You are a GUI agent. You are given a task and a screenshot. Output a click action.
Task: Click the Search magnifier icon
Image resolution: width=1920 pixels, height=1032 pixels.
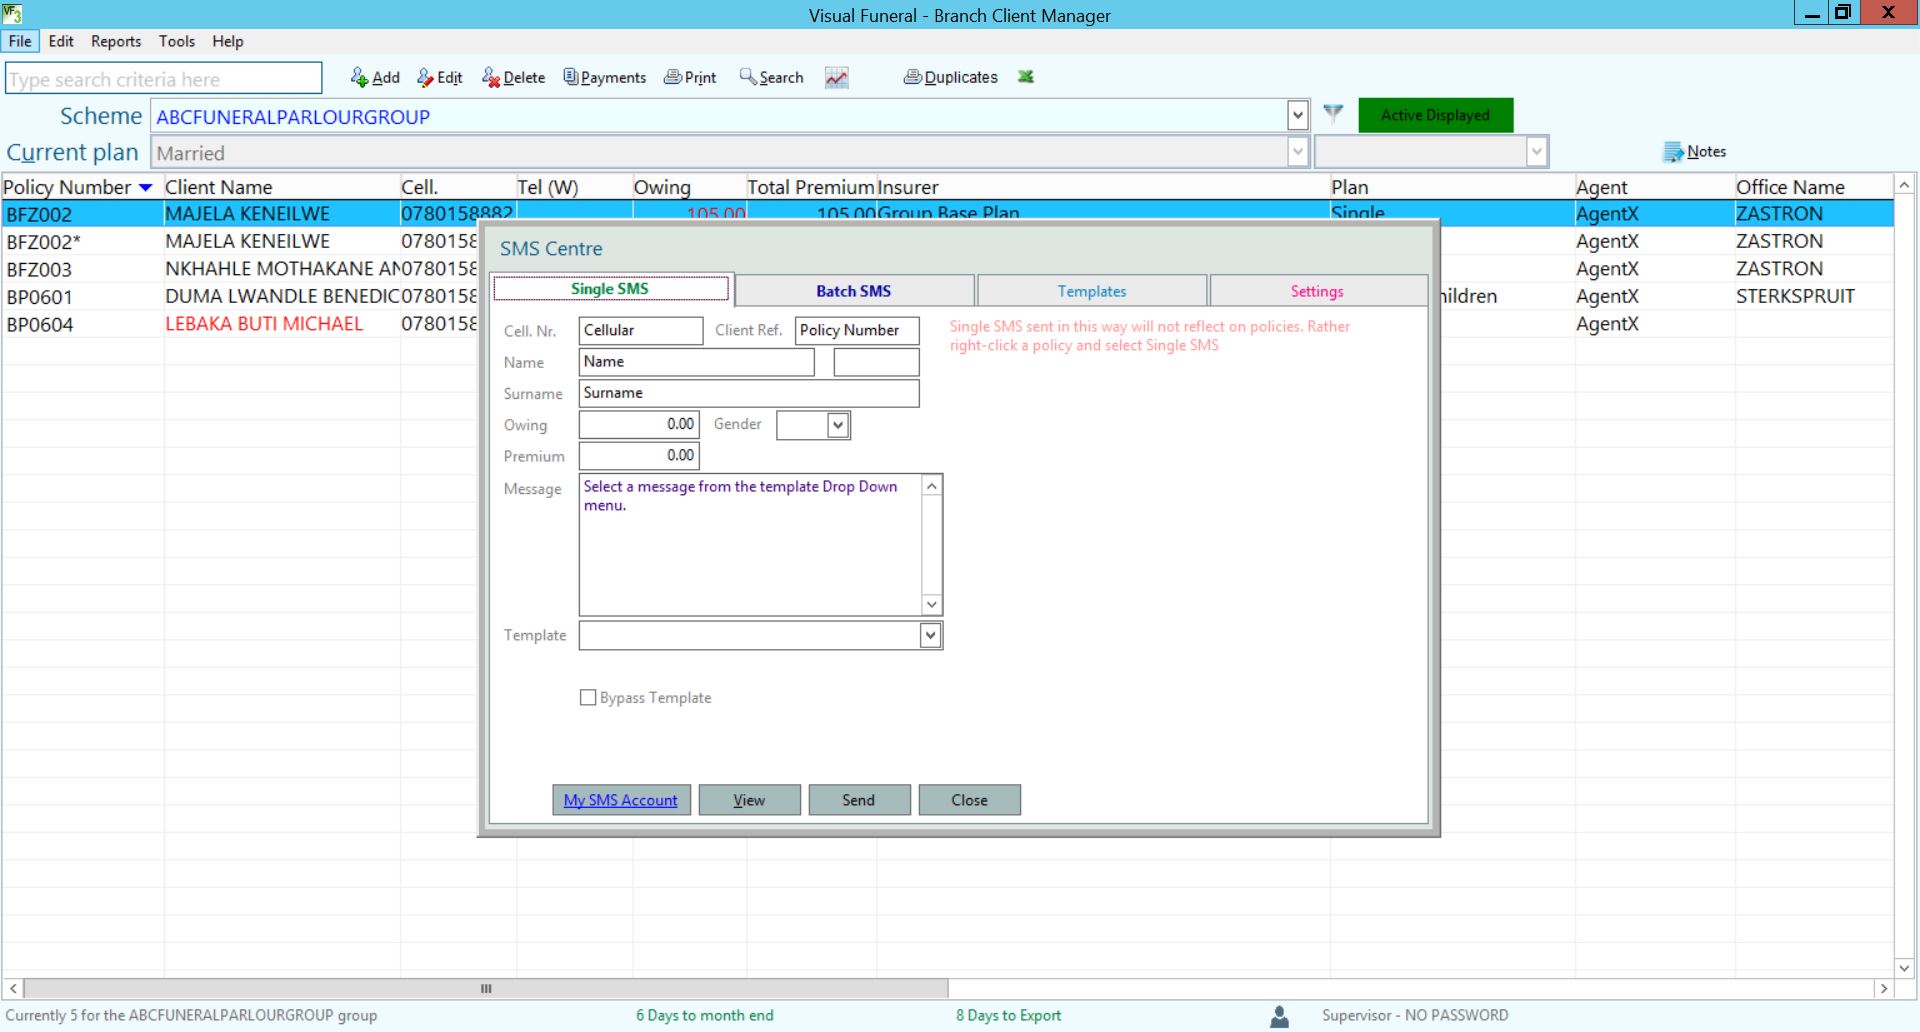(748, 77)
